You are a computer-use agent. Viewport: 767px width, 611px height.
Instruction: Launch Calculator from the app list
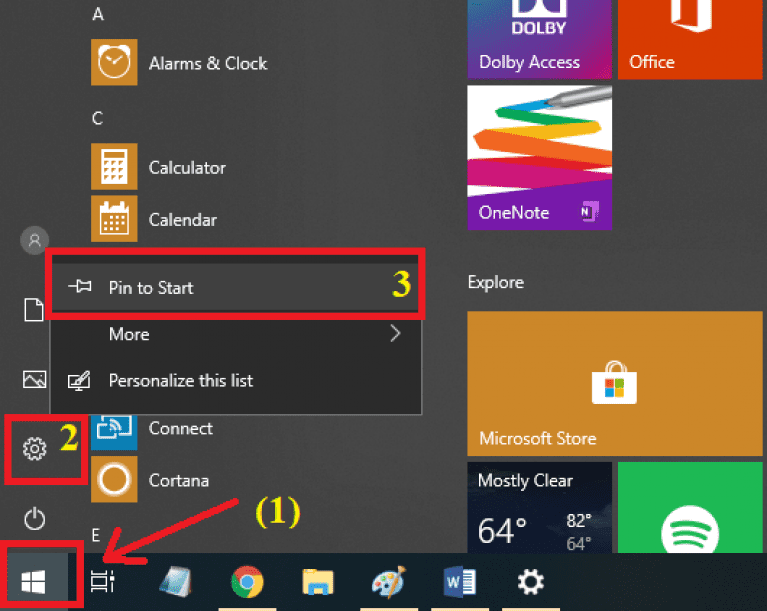[x=187, y=167]
